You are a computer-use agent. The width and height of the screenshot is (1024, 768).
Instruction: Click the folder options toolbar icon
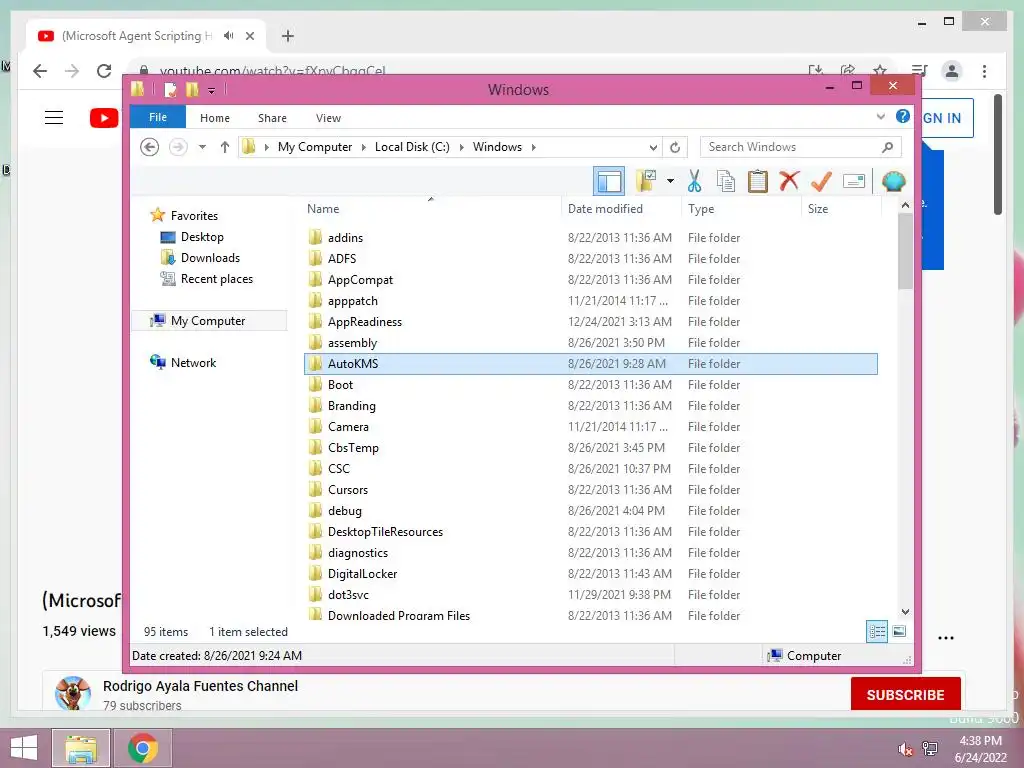click(646, 181)
